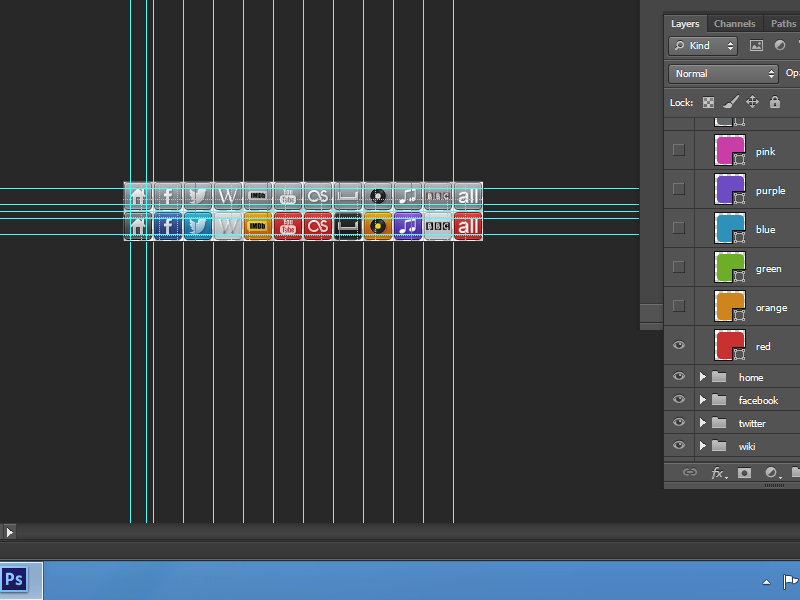Click the blue Facebook icon on canvas
Screen dimensions: 800x600
click(x=168, y=226)
